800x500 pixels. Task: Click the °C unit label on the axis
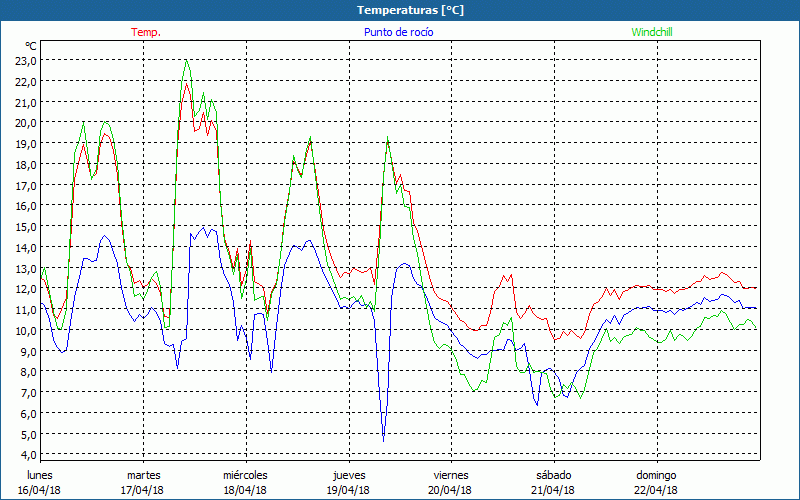(31, 46)
